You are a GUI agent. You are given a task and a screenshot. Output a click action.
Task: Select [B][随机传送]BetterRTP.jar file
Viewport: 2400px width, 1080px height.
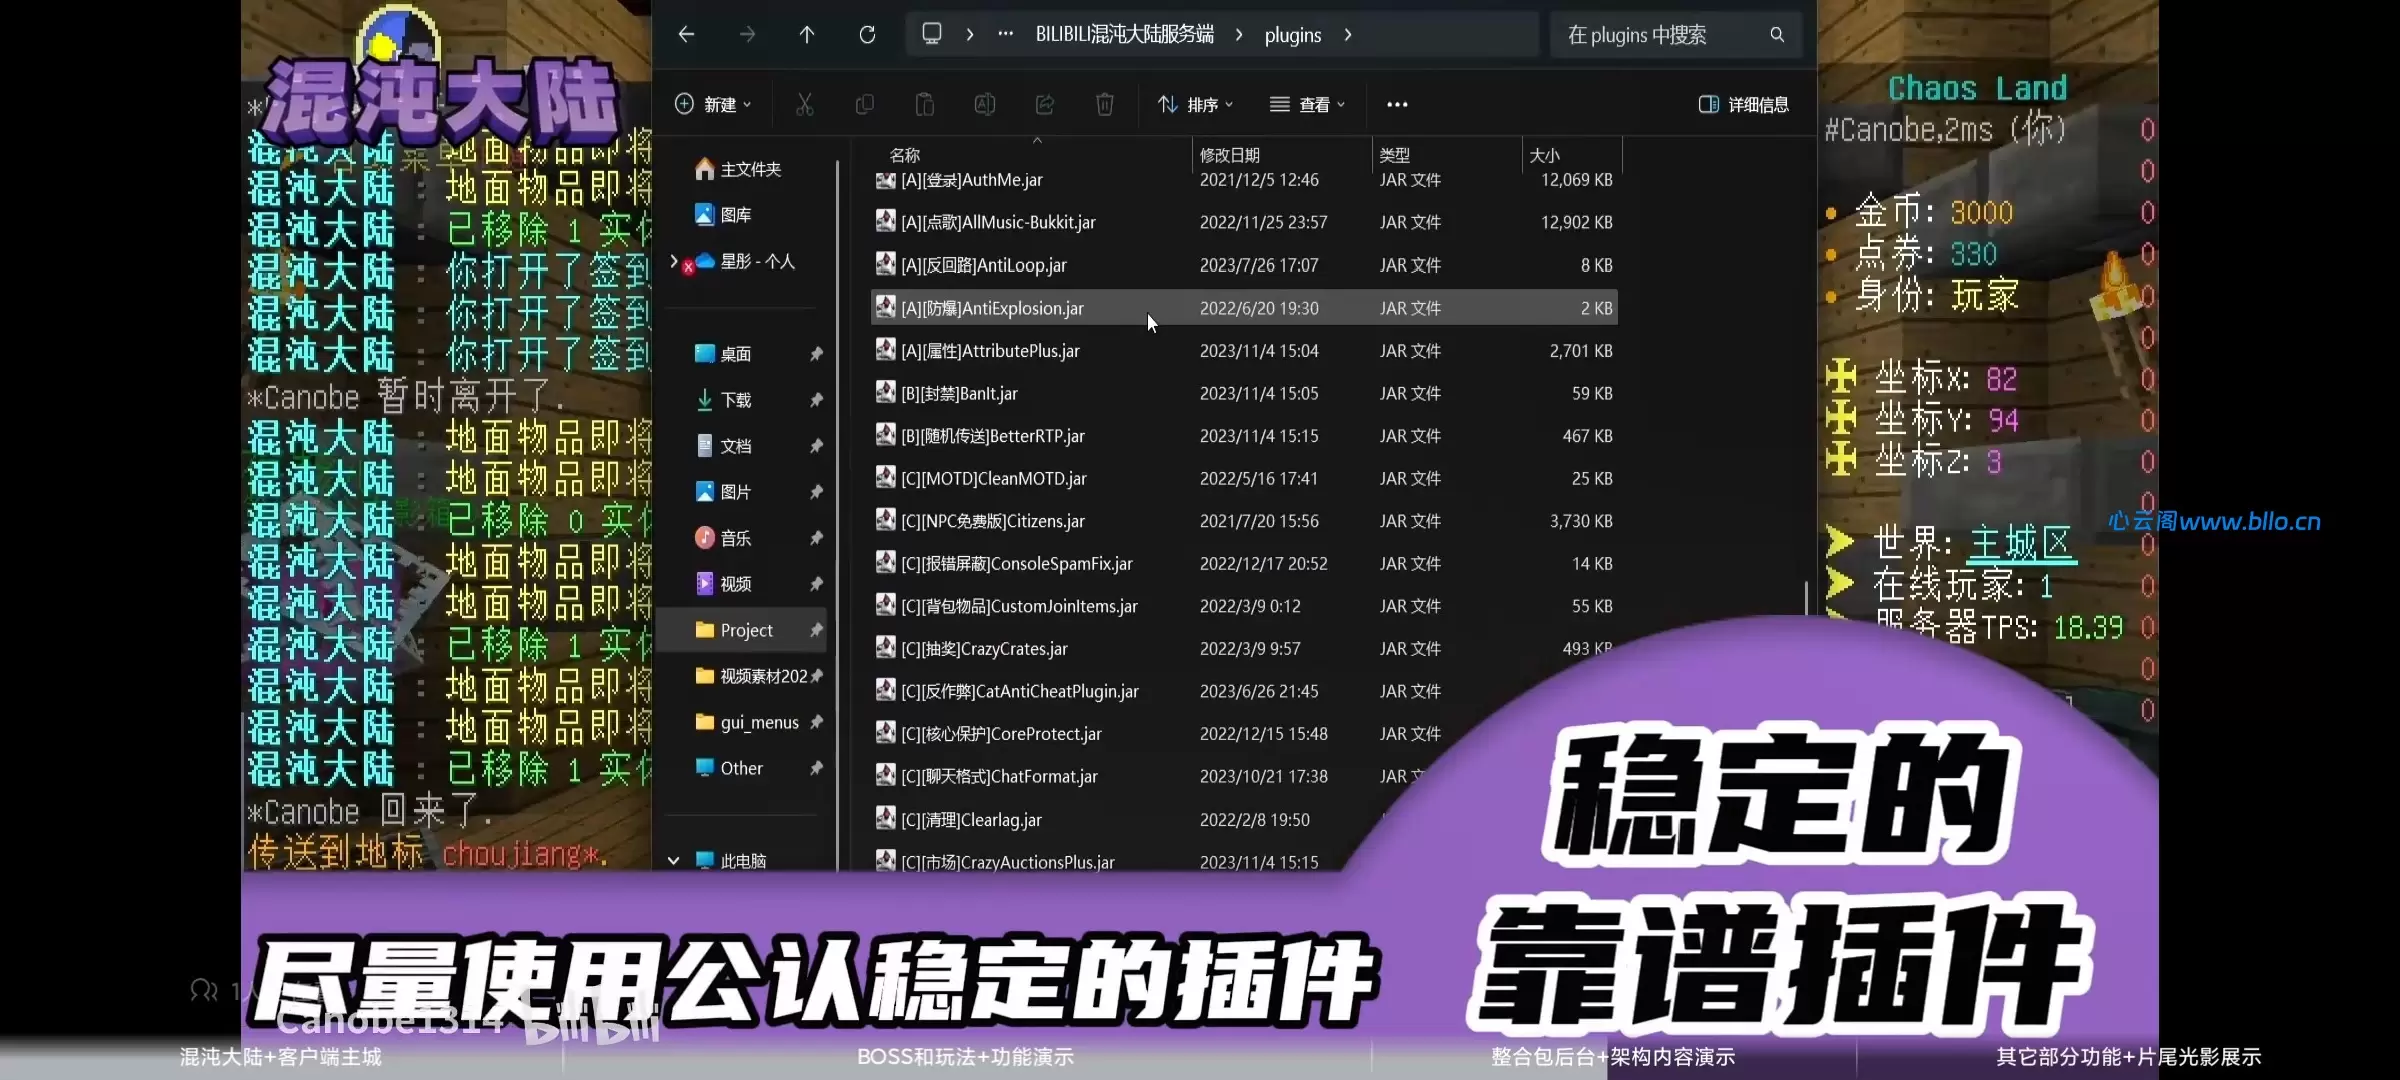click(x=1244, y=435)
